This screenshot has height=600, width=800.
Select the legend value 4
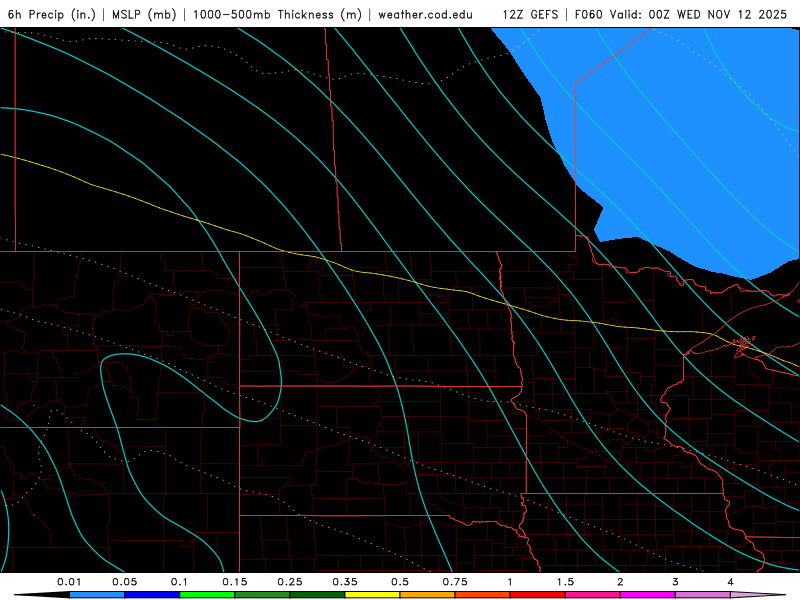pos(730,582)
